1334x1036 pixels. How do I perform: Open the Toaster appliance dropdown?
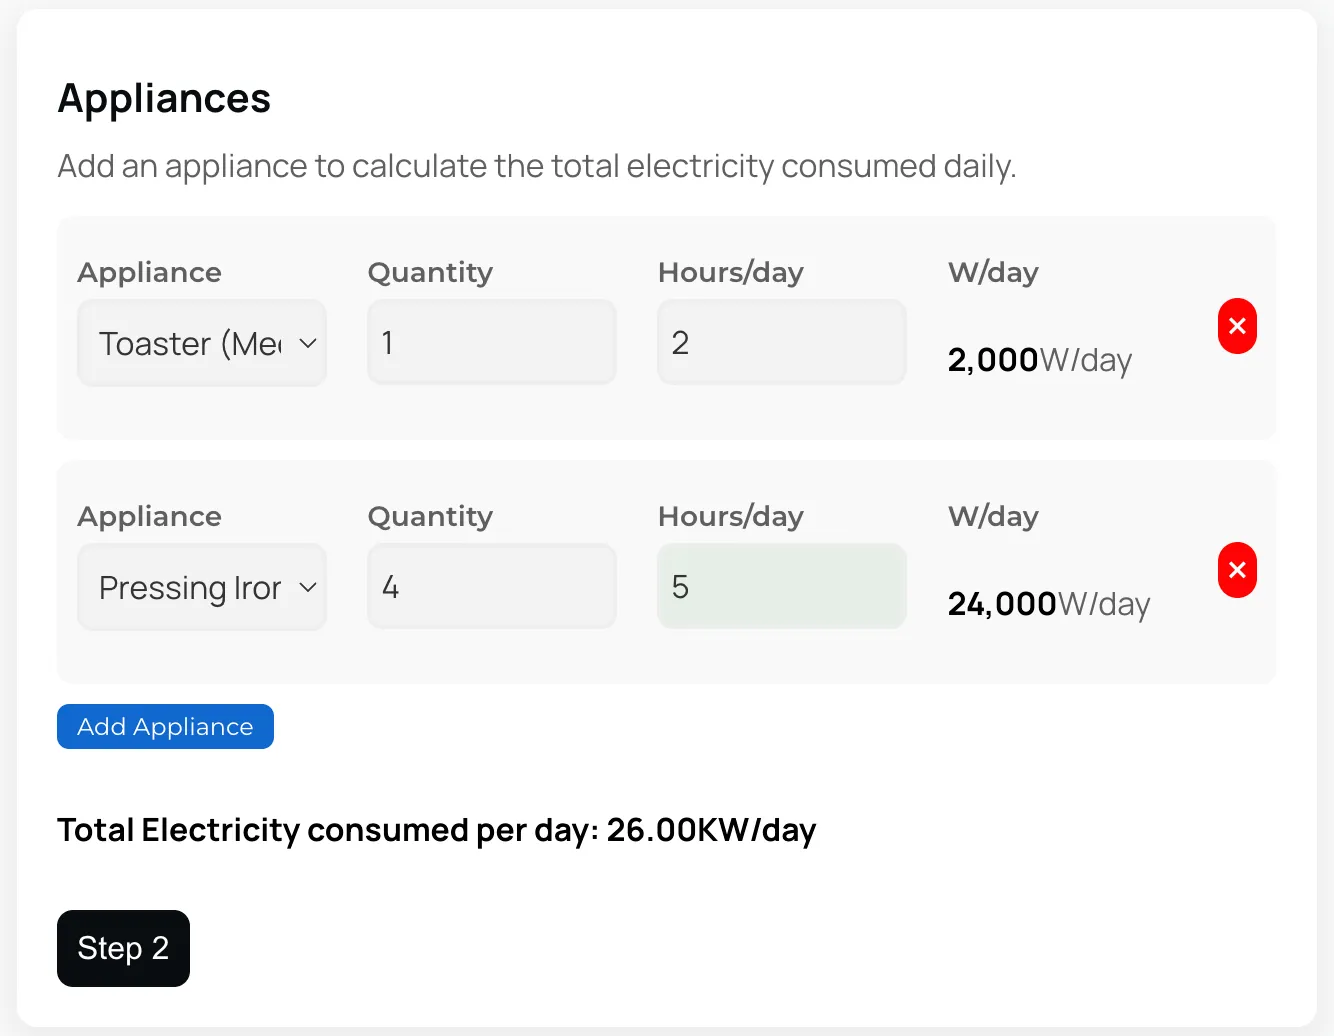click(202, 343)
